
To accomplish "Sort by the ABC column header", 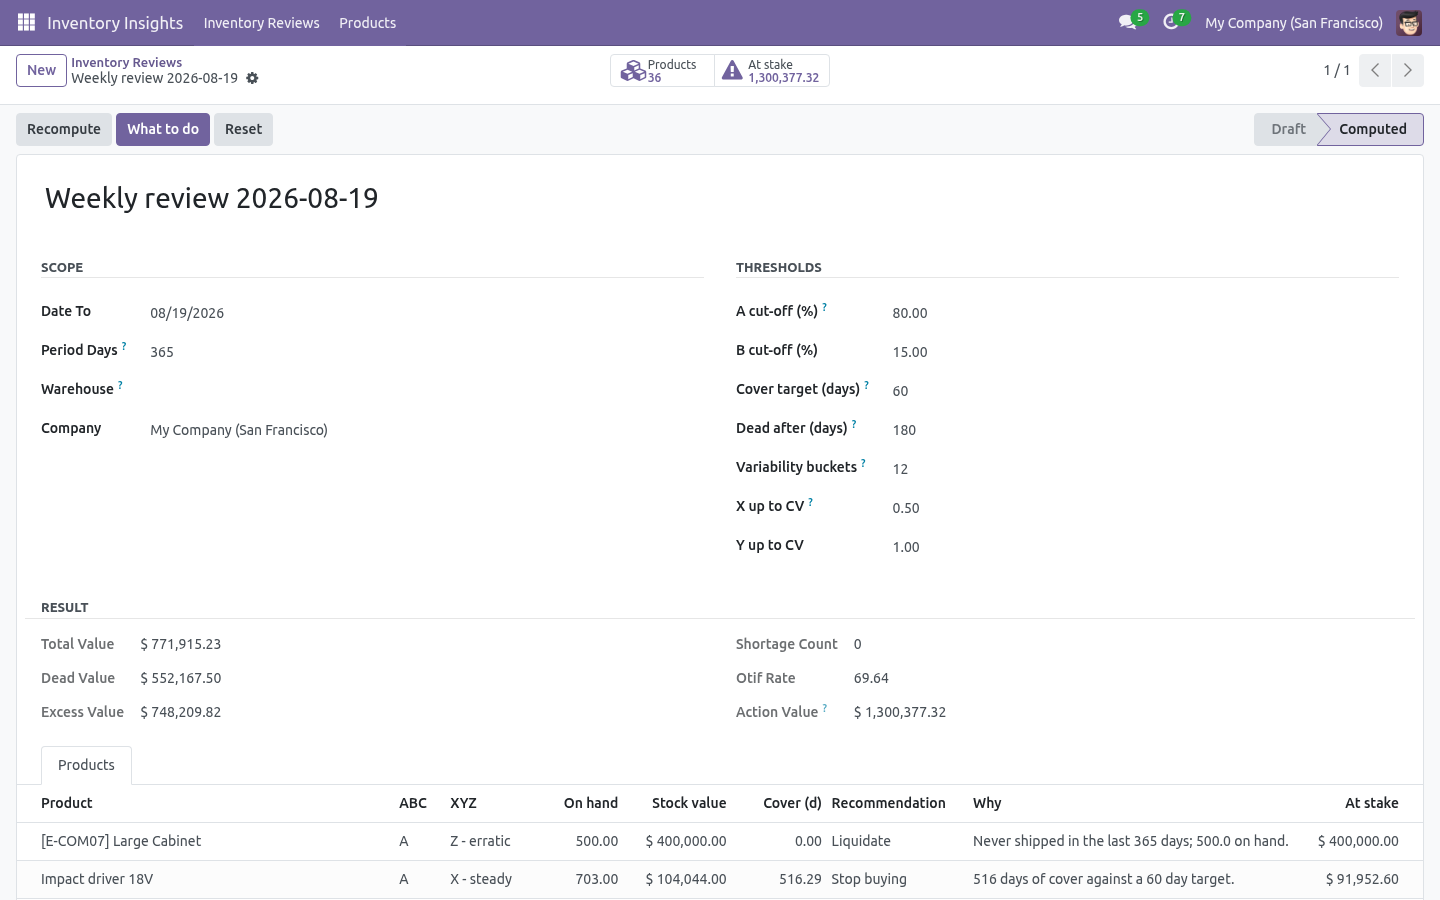I will pyautogui.click(x=413, y=803).
